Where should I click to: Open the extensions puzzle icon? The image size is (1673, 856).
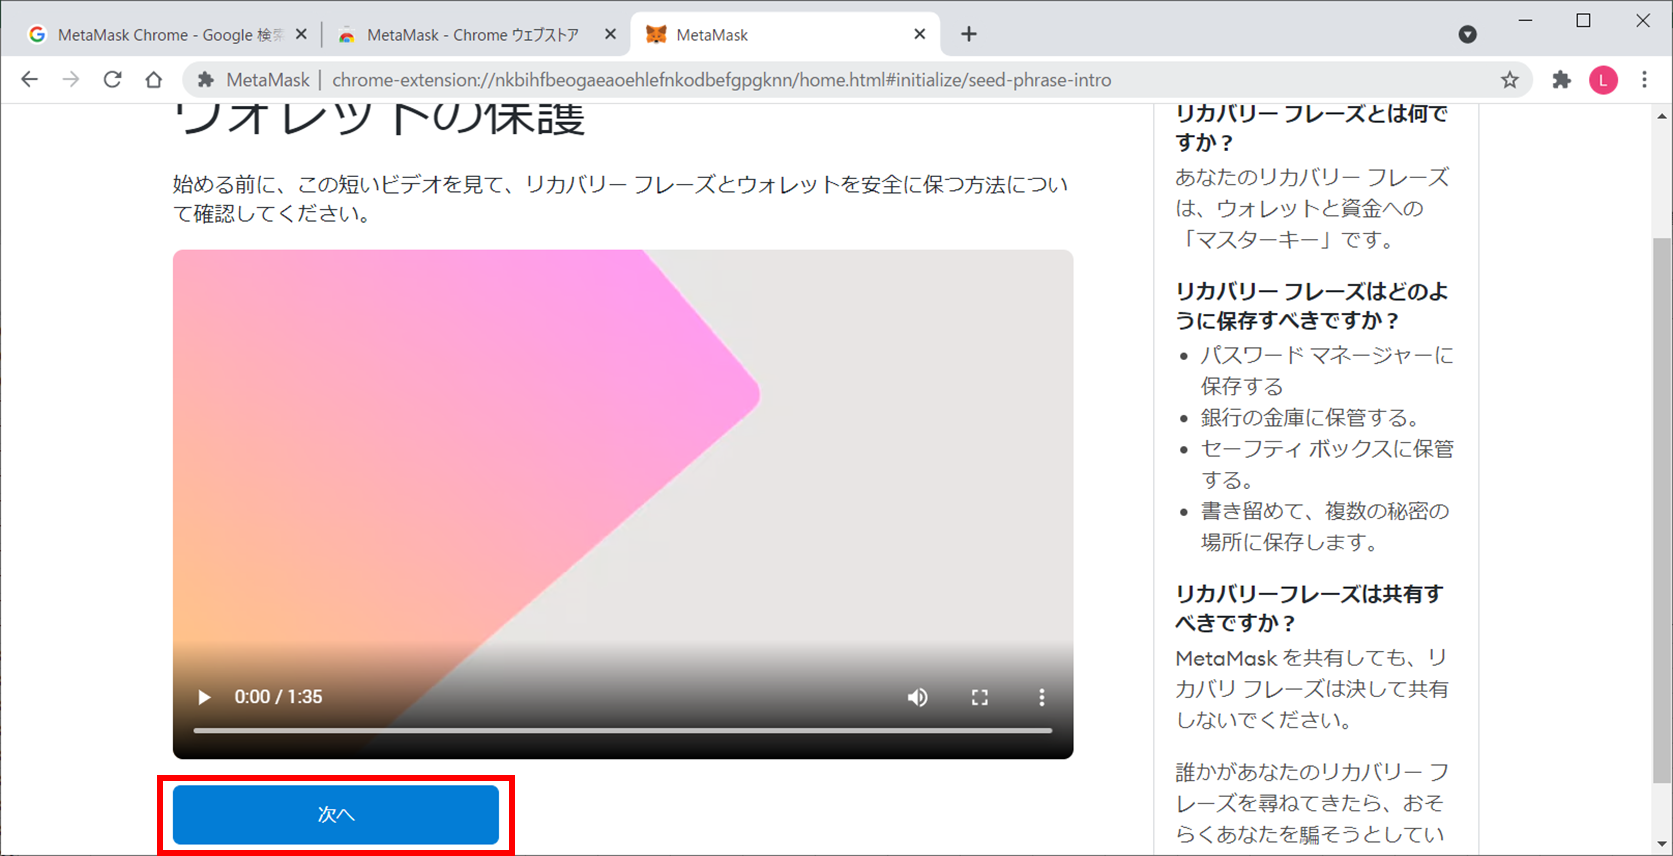point(1561,80)
